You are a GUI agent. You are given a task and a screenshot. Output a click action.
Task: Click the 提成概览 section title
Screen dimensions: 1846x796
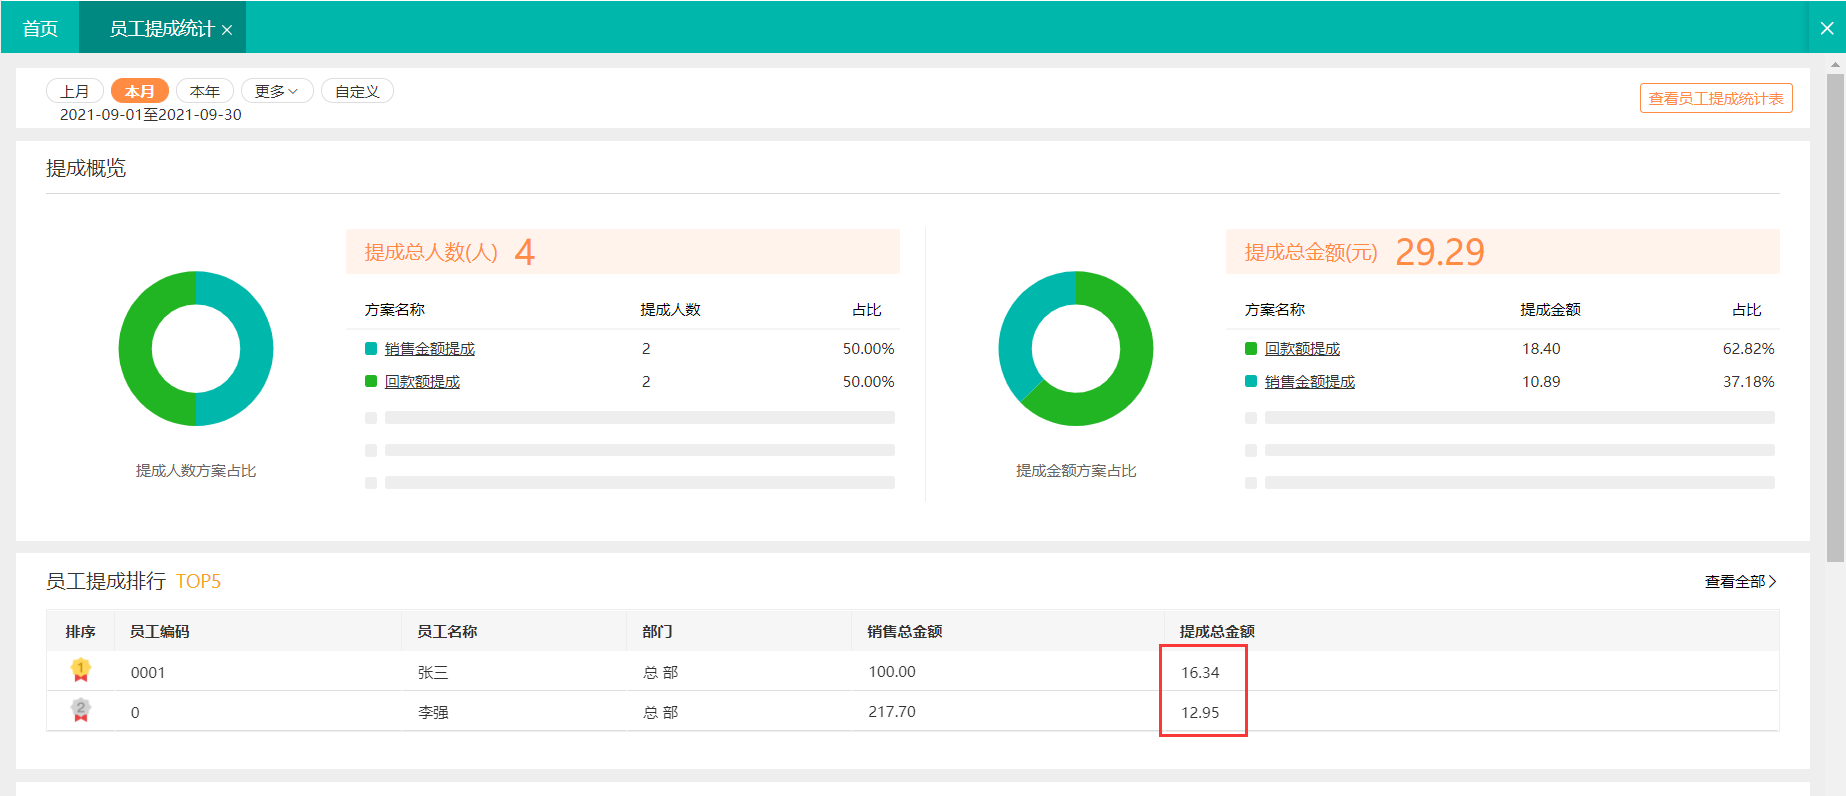[x=86, y=168]
